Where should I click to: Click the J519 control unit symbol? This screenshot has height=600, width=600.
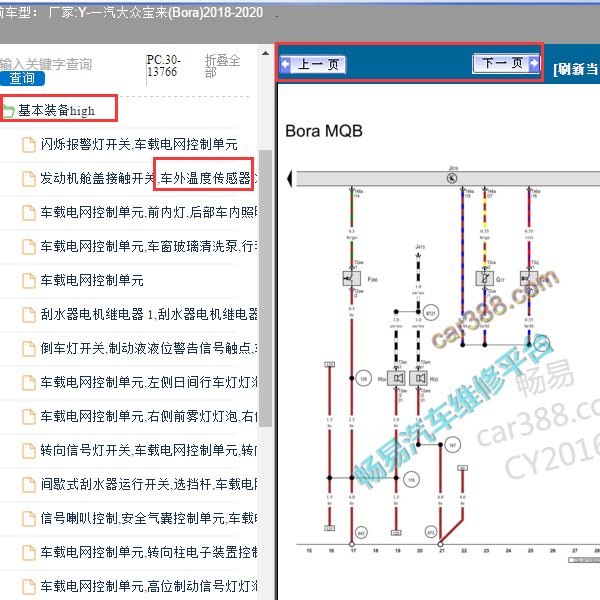pos(452,178)
